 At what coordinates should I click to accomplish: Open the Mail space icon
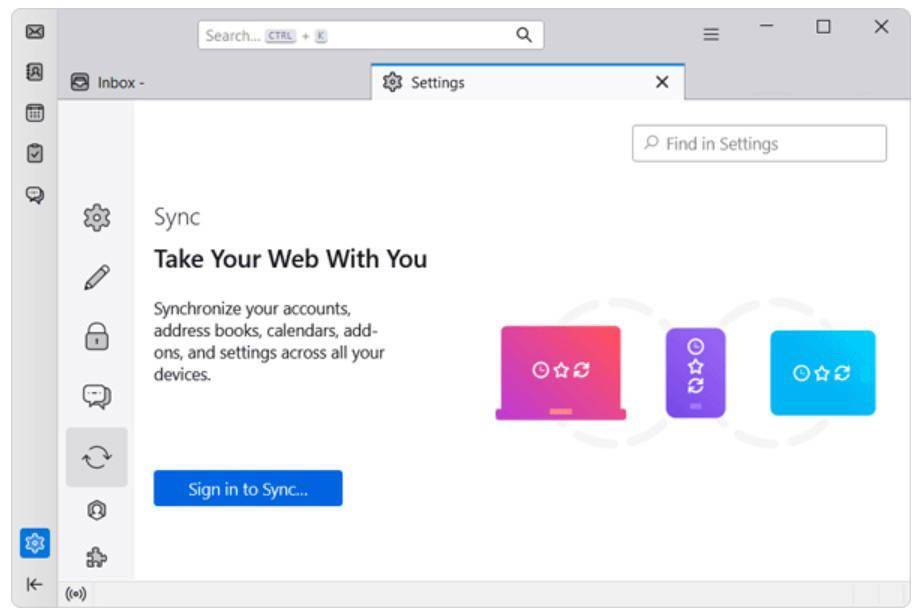click(35, 32)
